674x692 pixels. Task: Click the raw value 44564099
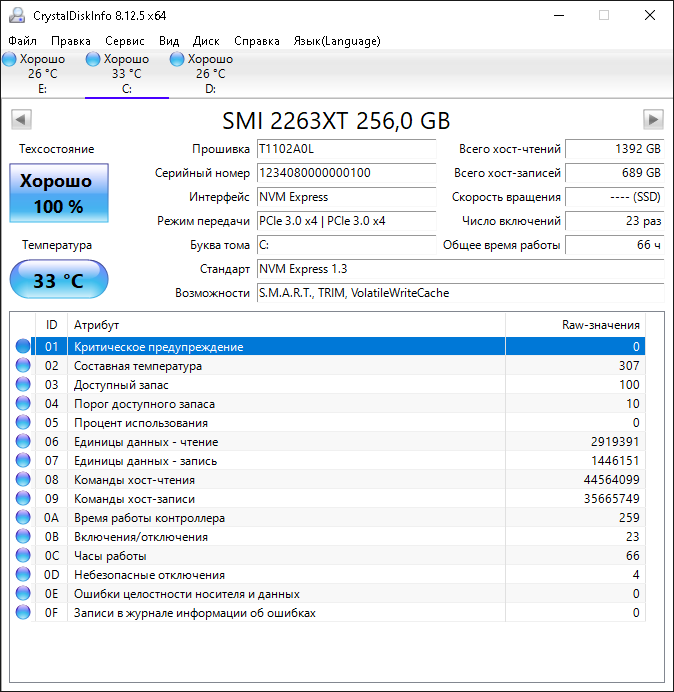(611, 480)
